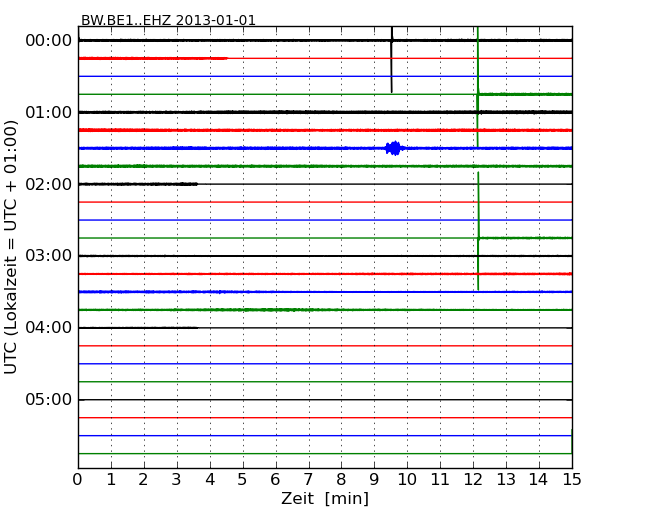
Task: Click the 03:00 time label
Action: point(49,256)
